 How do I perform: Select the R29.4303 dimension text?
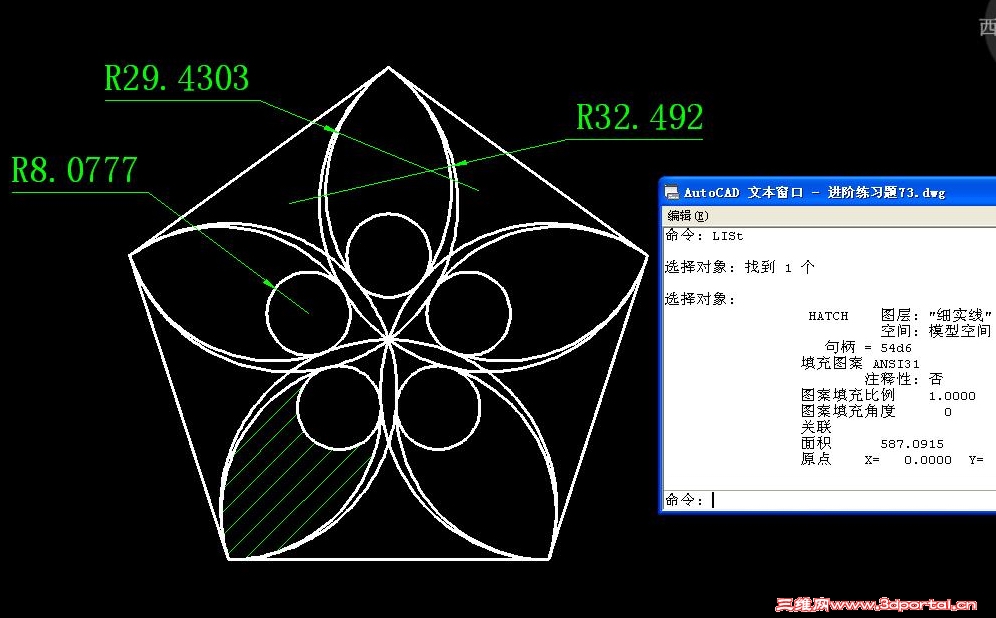pyautogui.click(x=177, y=79)
